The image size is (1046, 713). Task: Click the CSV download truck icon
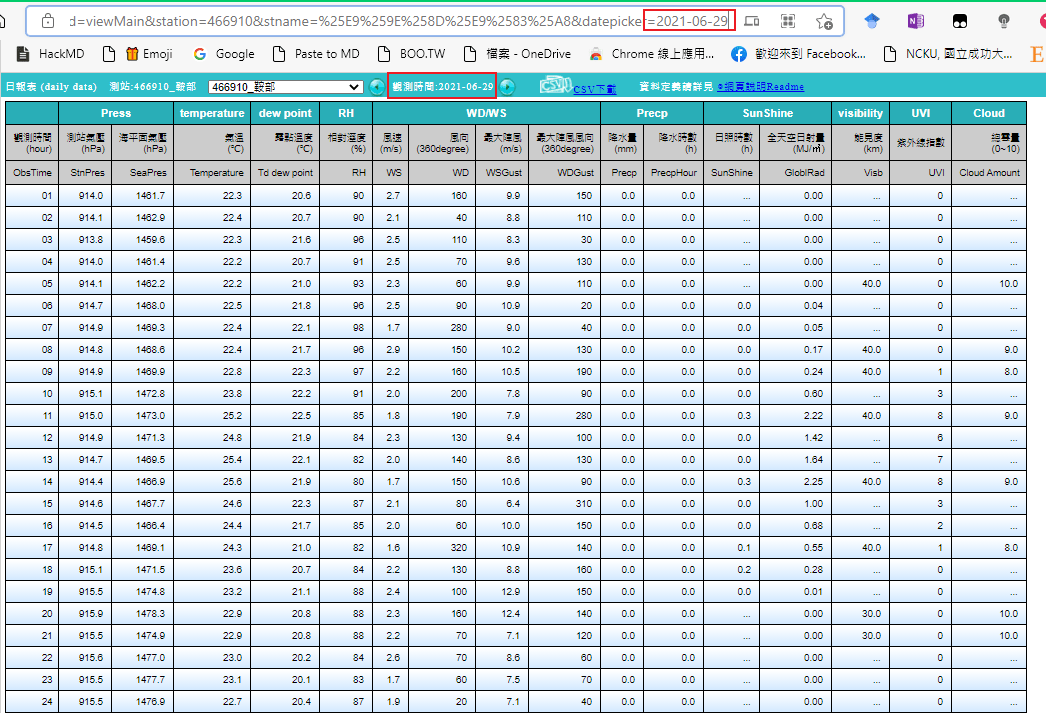(x=555, y=86)
